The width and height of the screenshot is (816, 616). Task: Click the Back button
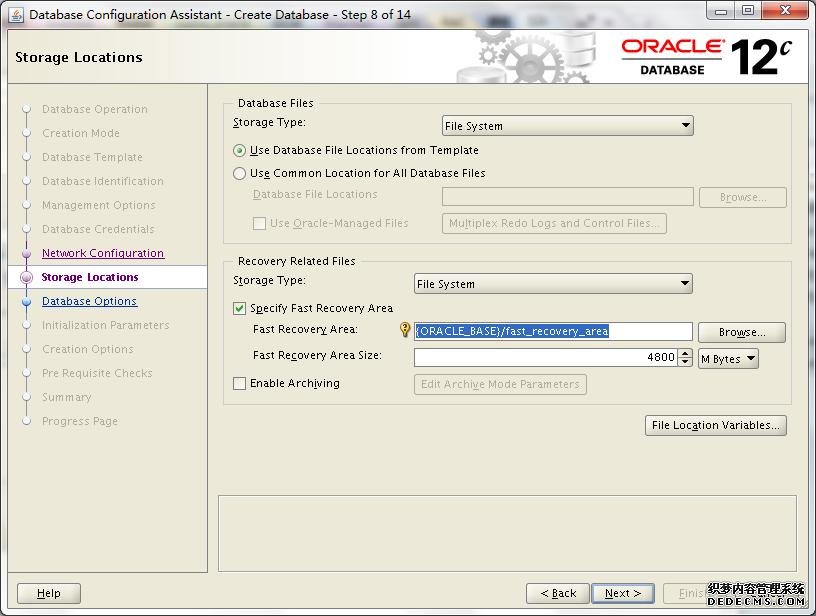pos(557,593)
